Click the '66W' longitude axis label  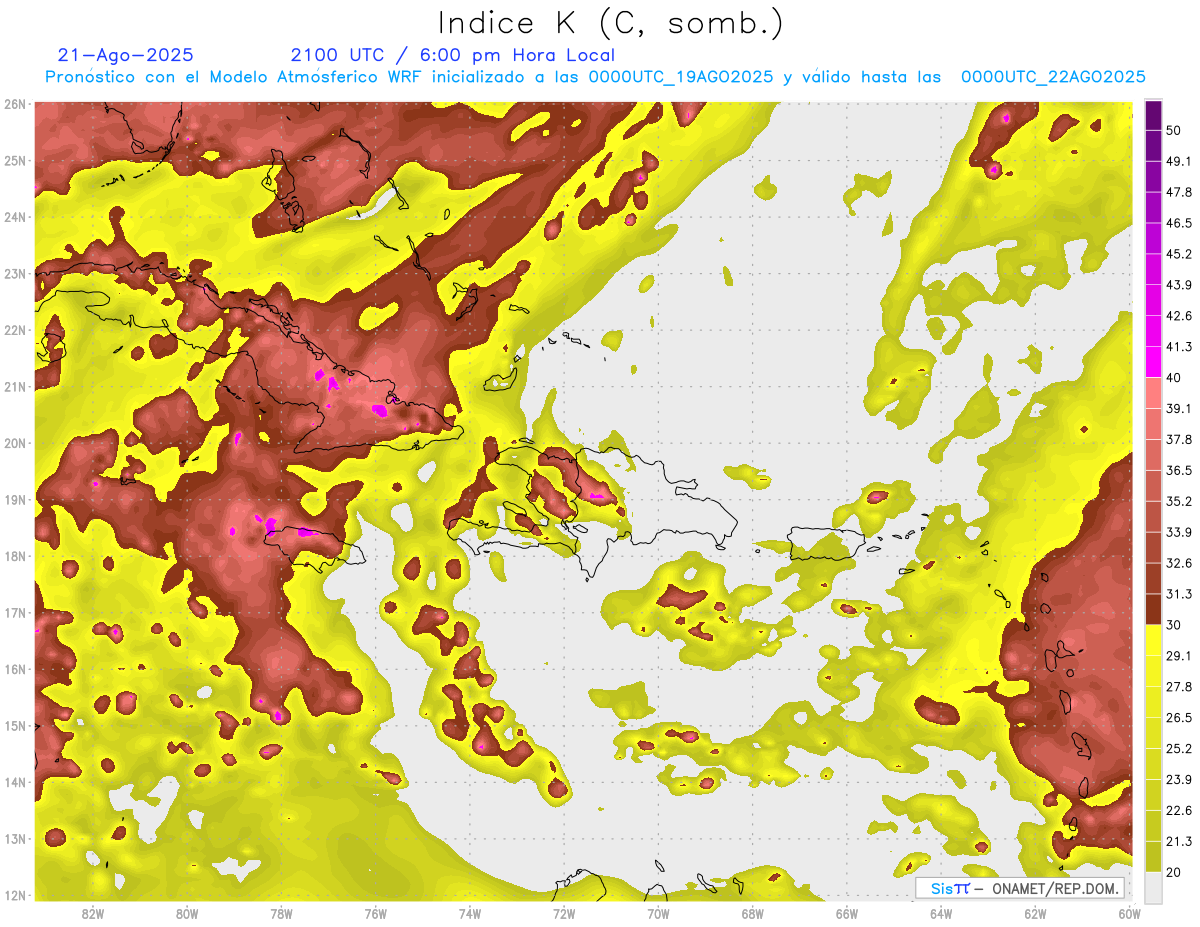(847, 913)
